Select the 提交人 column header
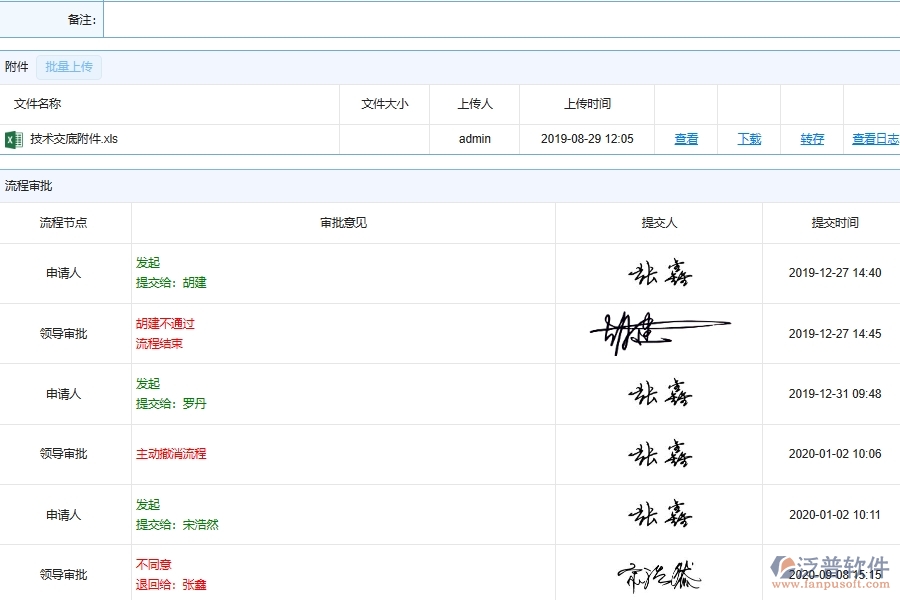This screenshot has height=600, width=900. click(x=658, y=223)
